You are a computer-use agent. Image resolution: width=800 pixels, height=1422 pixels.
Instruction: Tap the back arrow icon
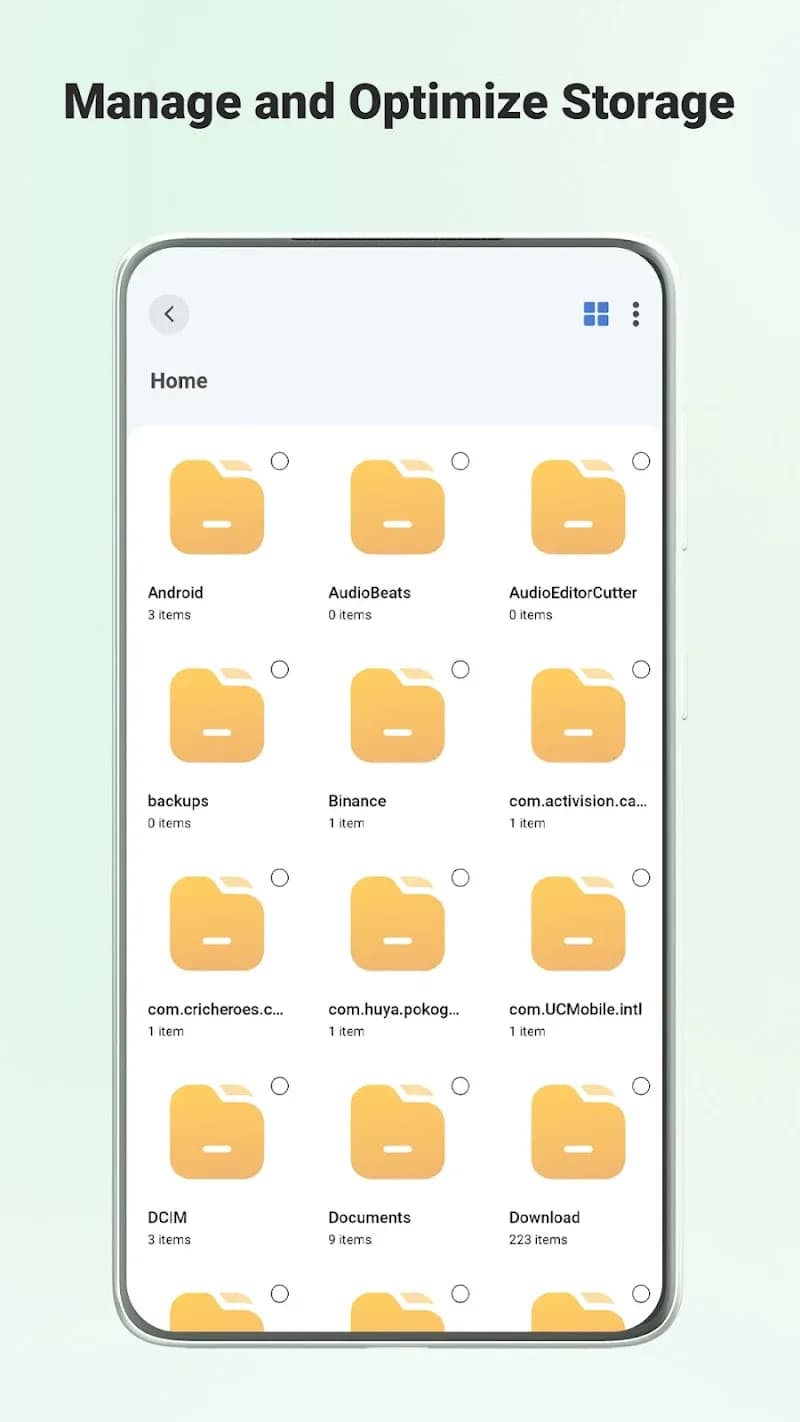169,314
